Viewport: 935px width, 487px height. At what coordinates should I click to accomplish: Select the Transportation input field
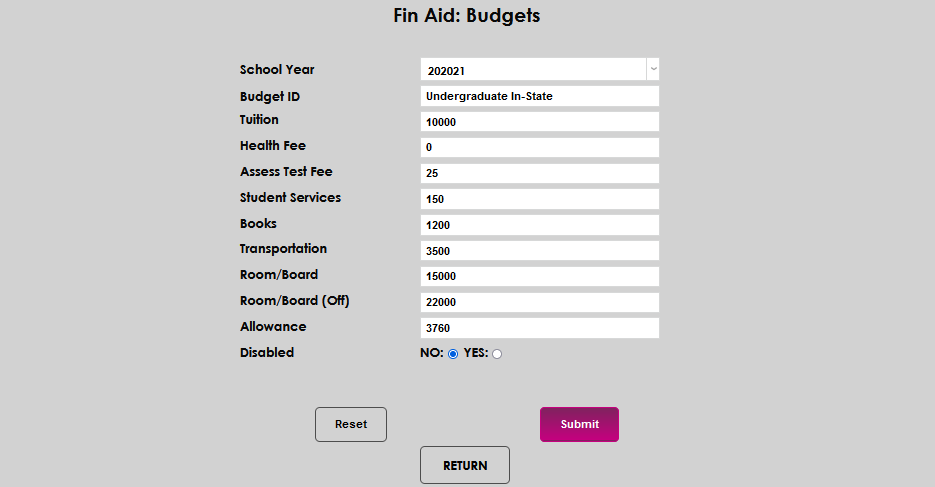click(x=539, y=251)
